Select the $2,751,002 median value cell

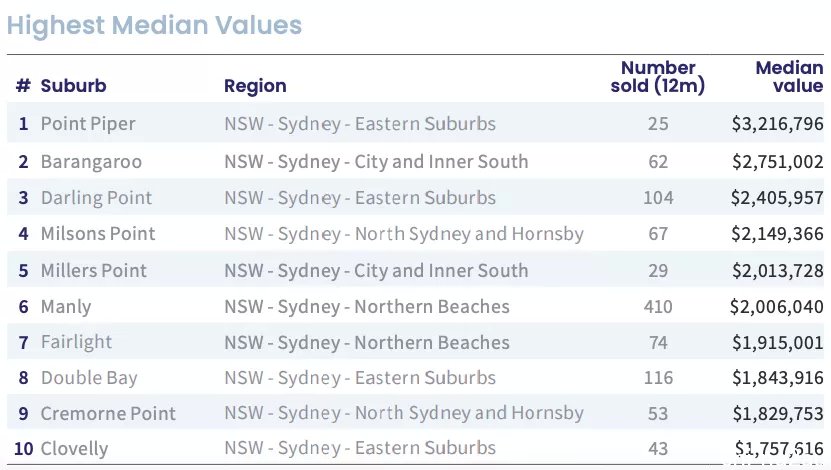(x=778, y=162)
